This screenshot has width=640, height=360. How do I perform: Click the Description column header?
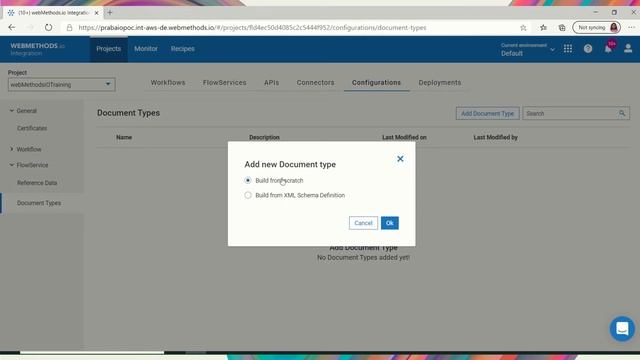(x=264, y=137)
